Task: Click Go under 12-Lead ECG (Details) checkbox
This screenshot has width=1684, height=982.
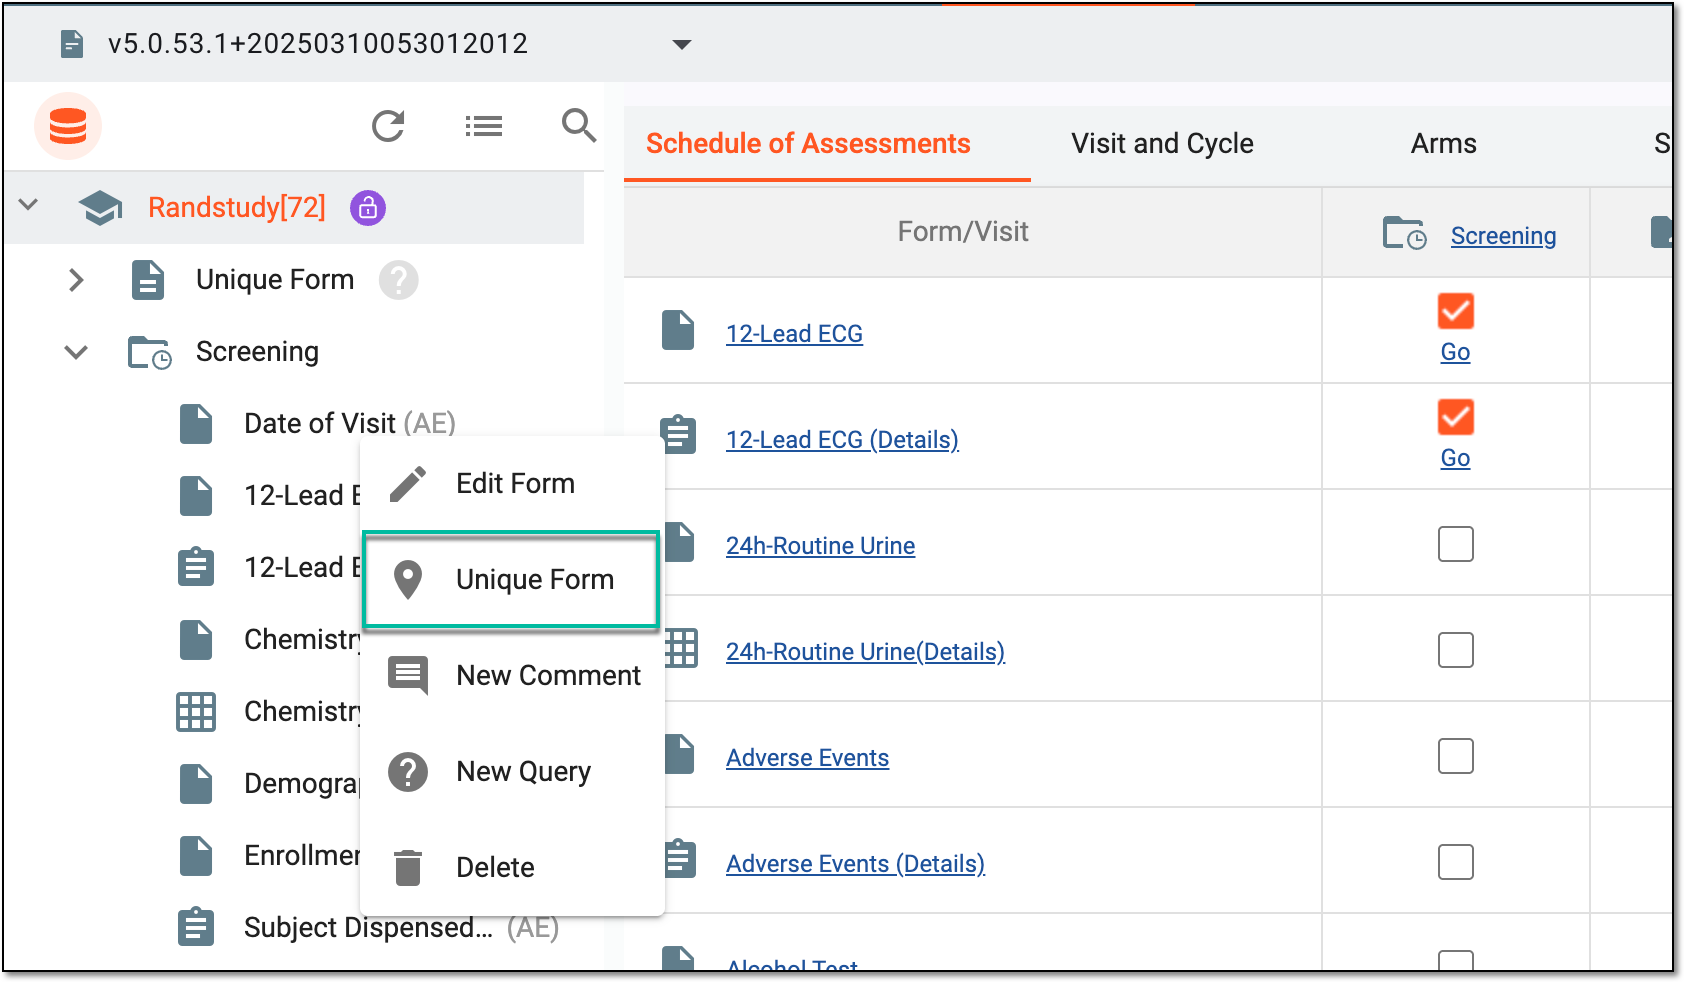Action: tap(1455, 458)
